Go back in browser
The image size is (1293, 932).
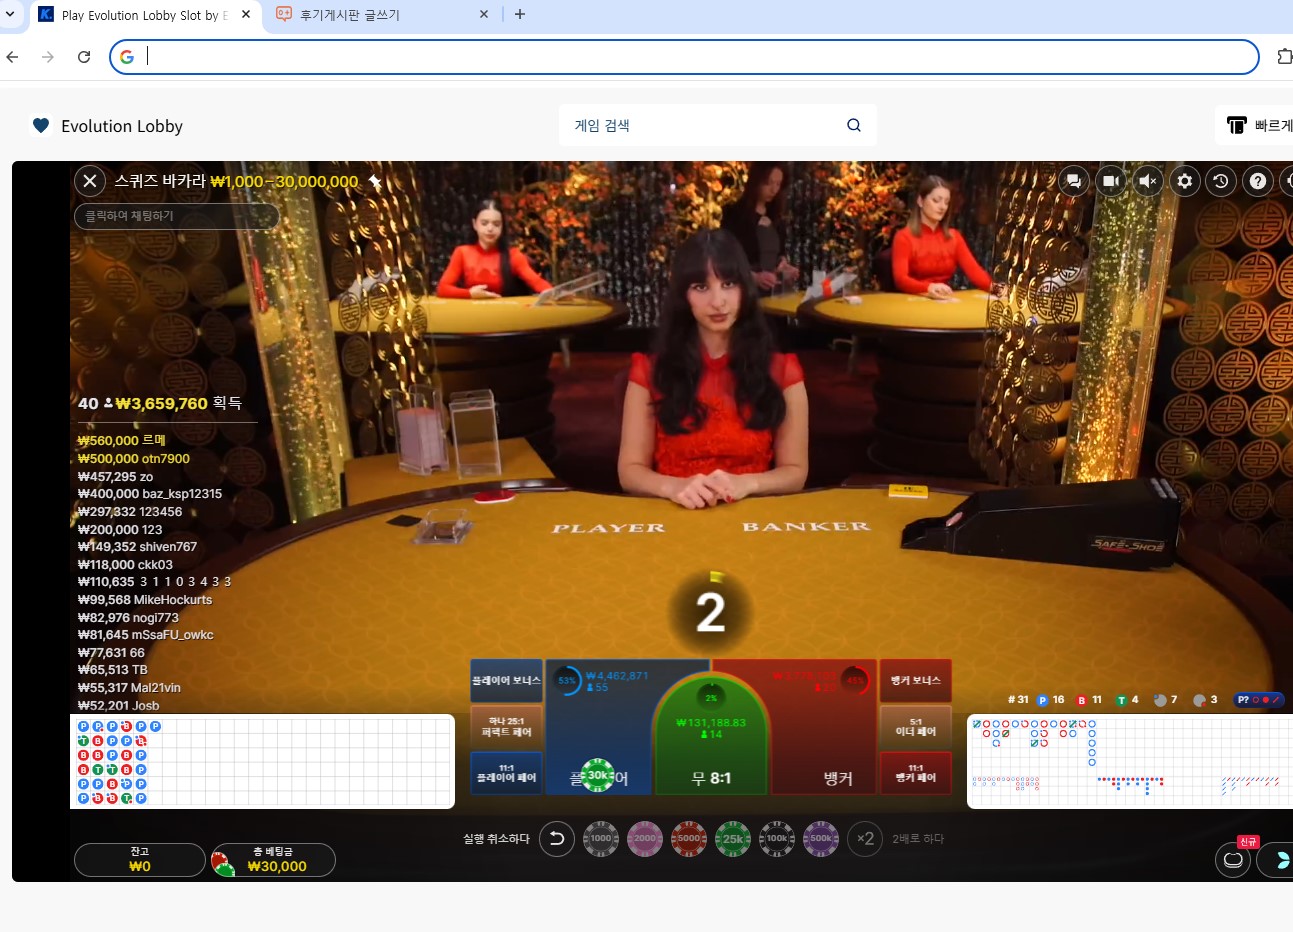[13, 57]
